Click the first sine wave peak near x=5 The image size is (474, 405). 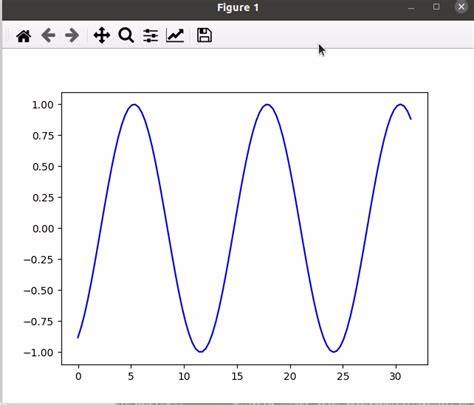pos(134,105)
